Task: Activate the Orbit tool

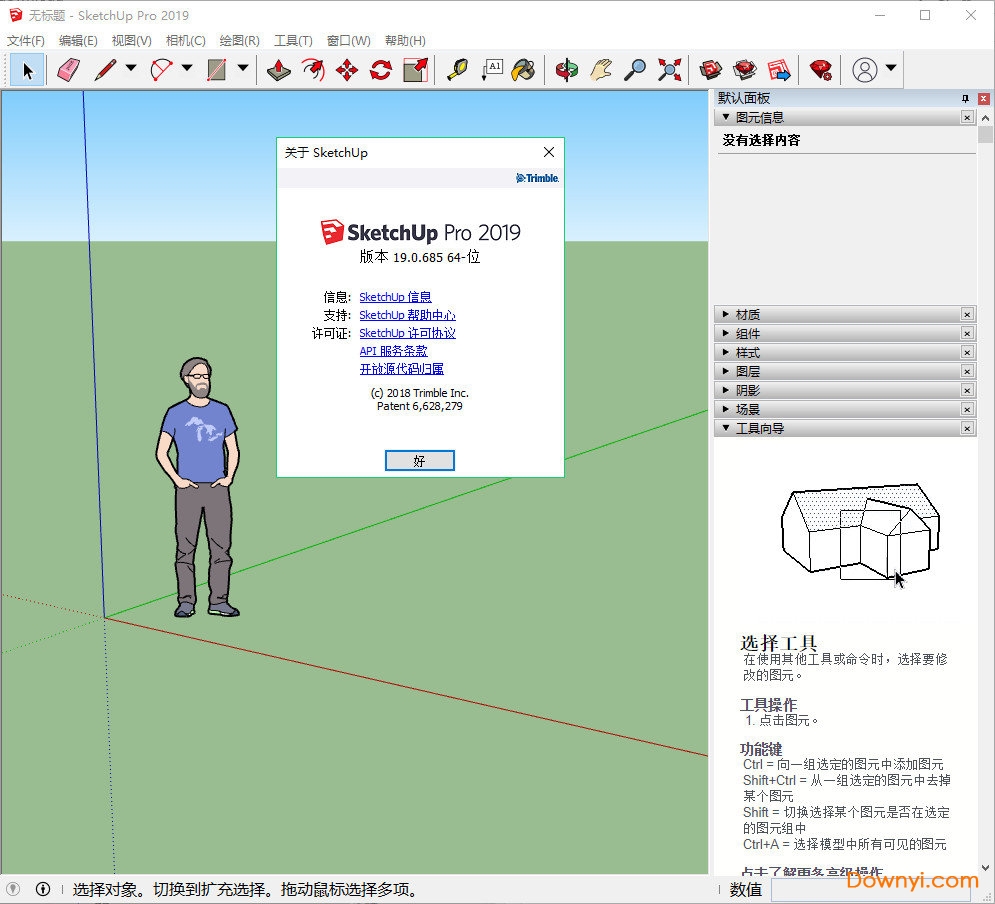Action: tap(567, 70)
